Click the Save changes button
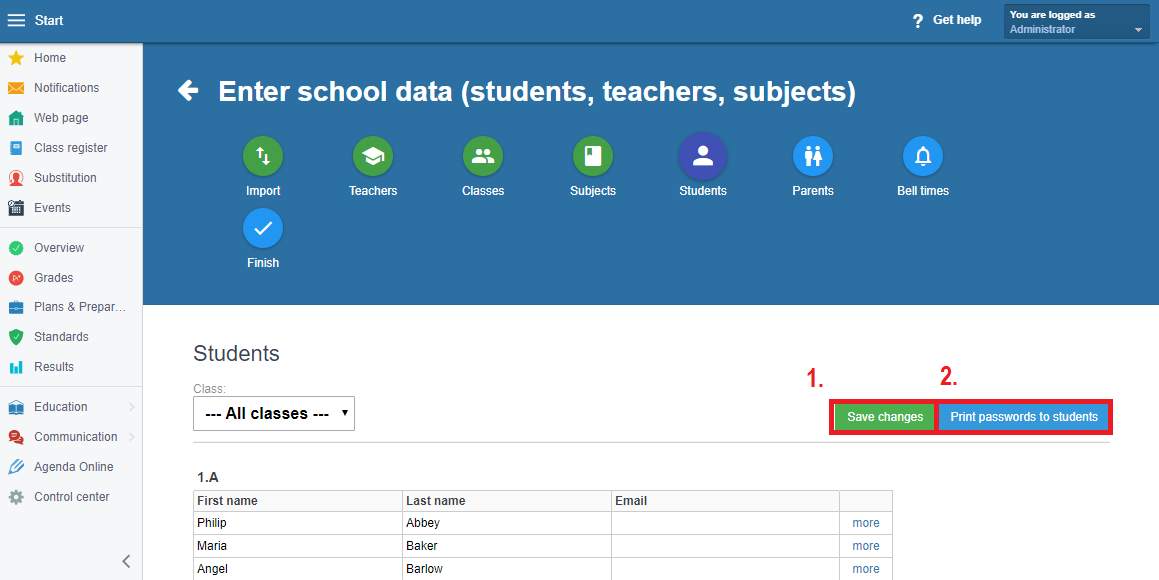This screenshot has height=580, width=1159. coord(885,417)
